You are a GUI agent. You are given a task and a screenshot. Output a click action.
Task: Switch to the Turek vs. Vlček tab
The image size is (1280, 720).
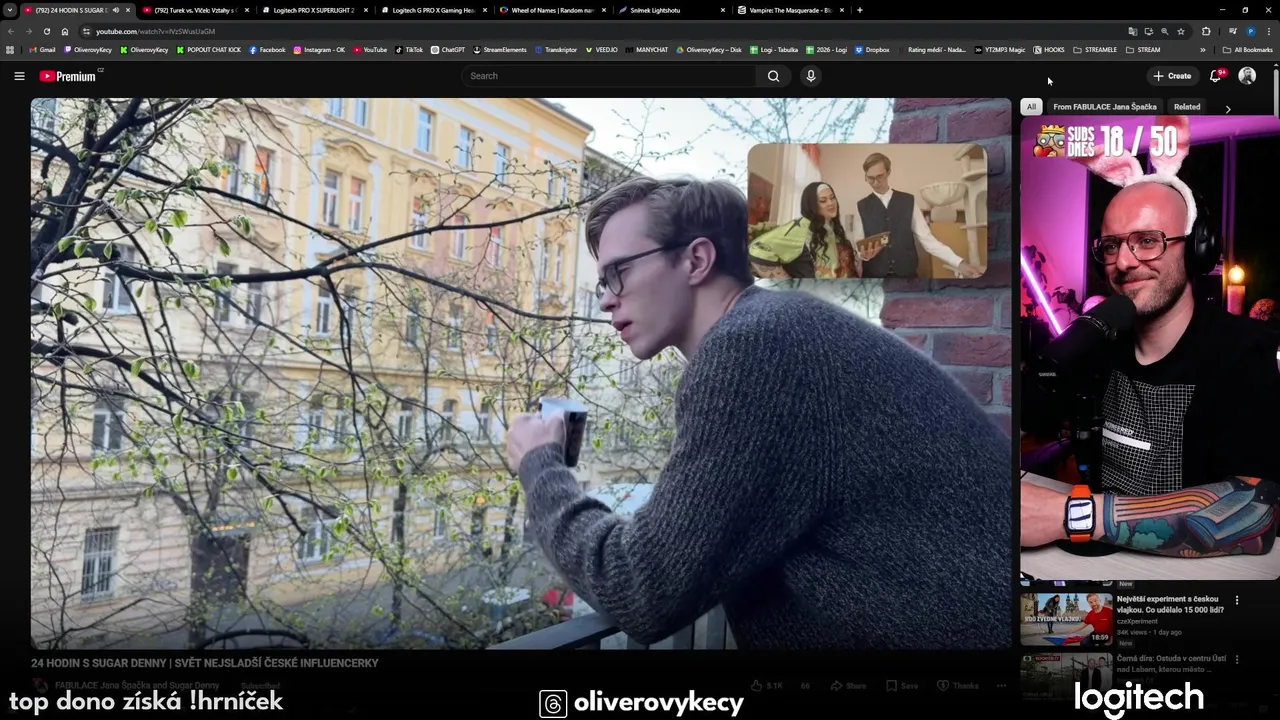coord(194,10)
